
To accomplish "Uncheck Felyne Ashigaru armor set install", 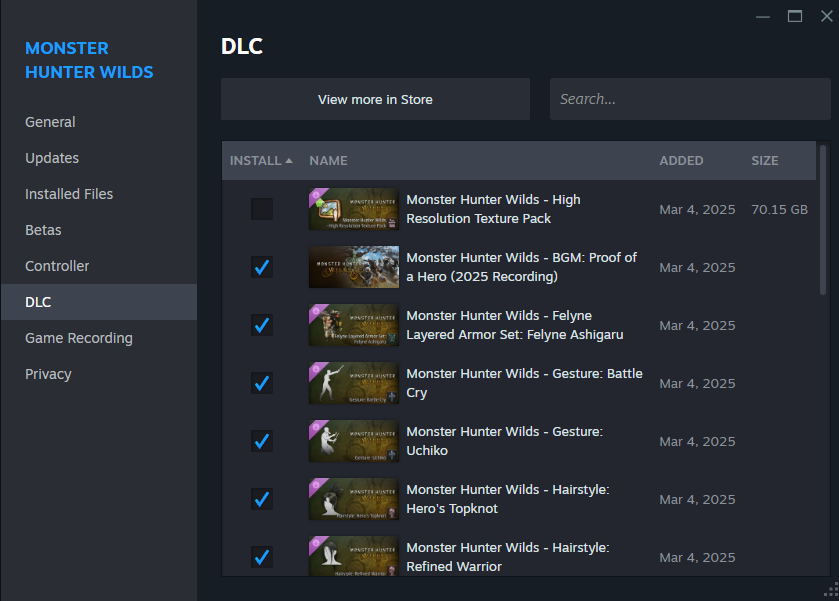I will click(x=262, y=325).
